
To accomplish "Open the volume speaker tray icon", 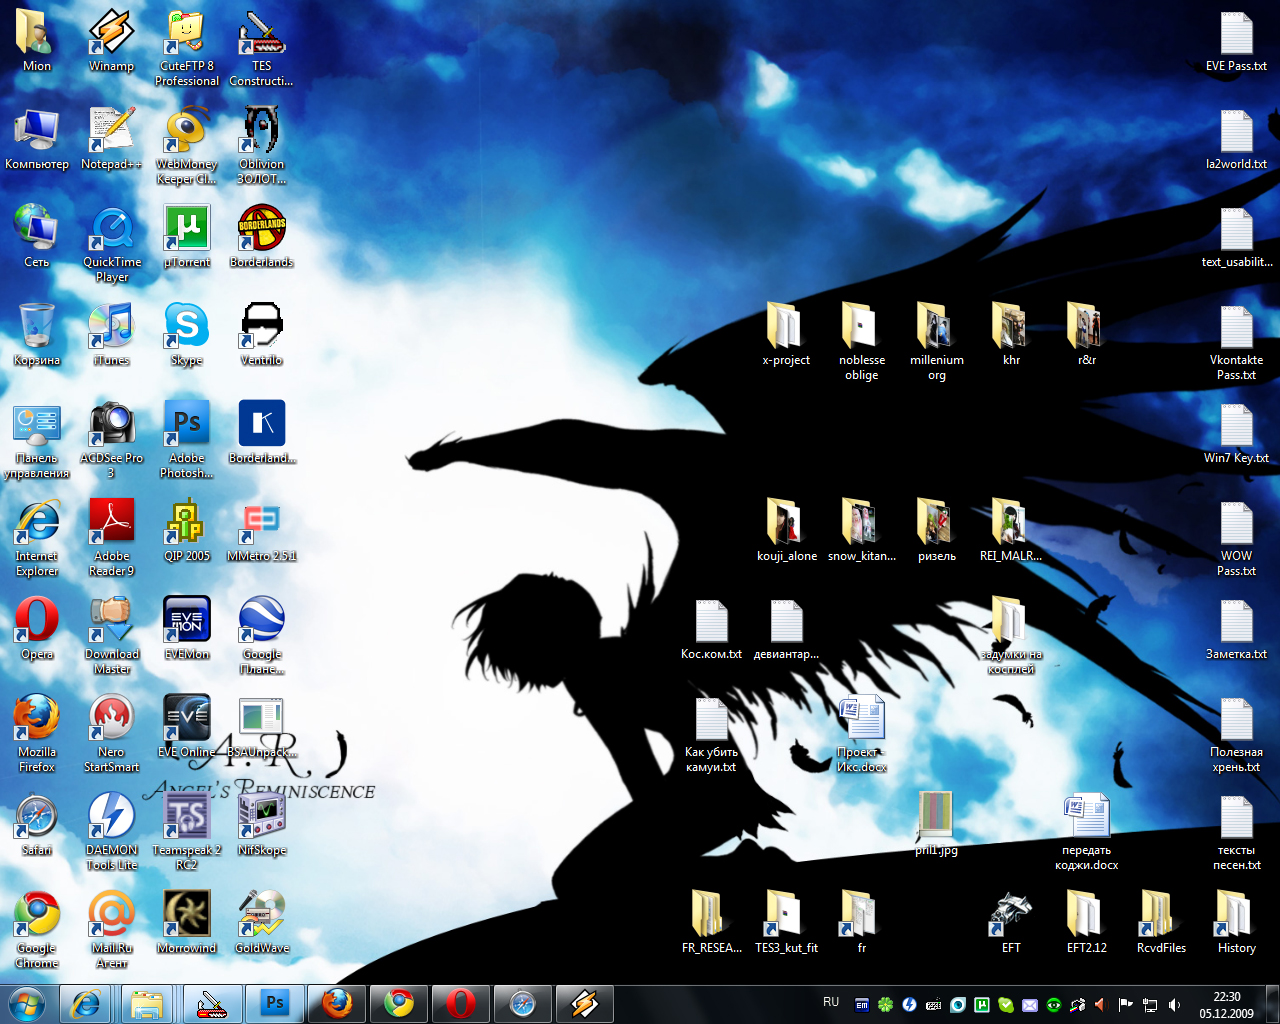I will pyautogui.click(x=1174, y=1004).
